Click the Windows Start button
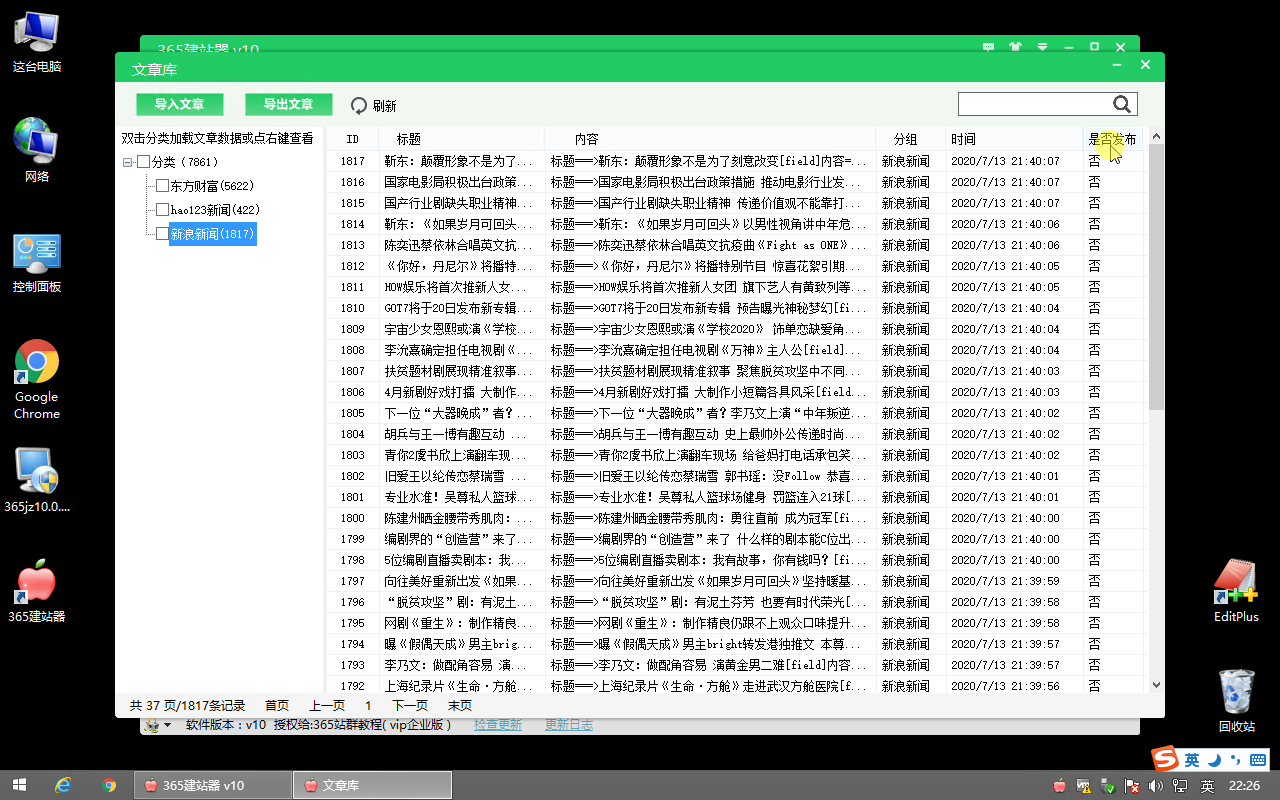 (18, 785)
